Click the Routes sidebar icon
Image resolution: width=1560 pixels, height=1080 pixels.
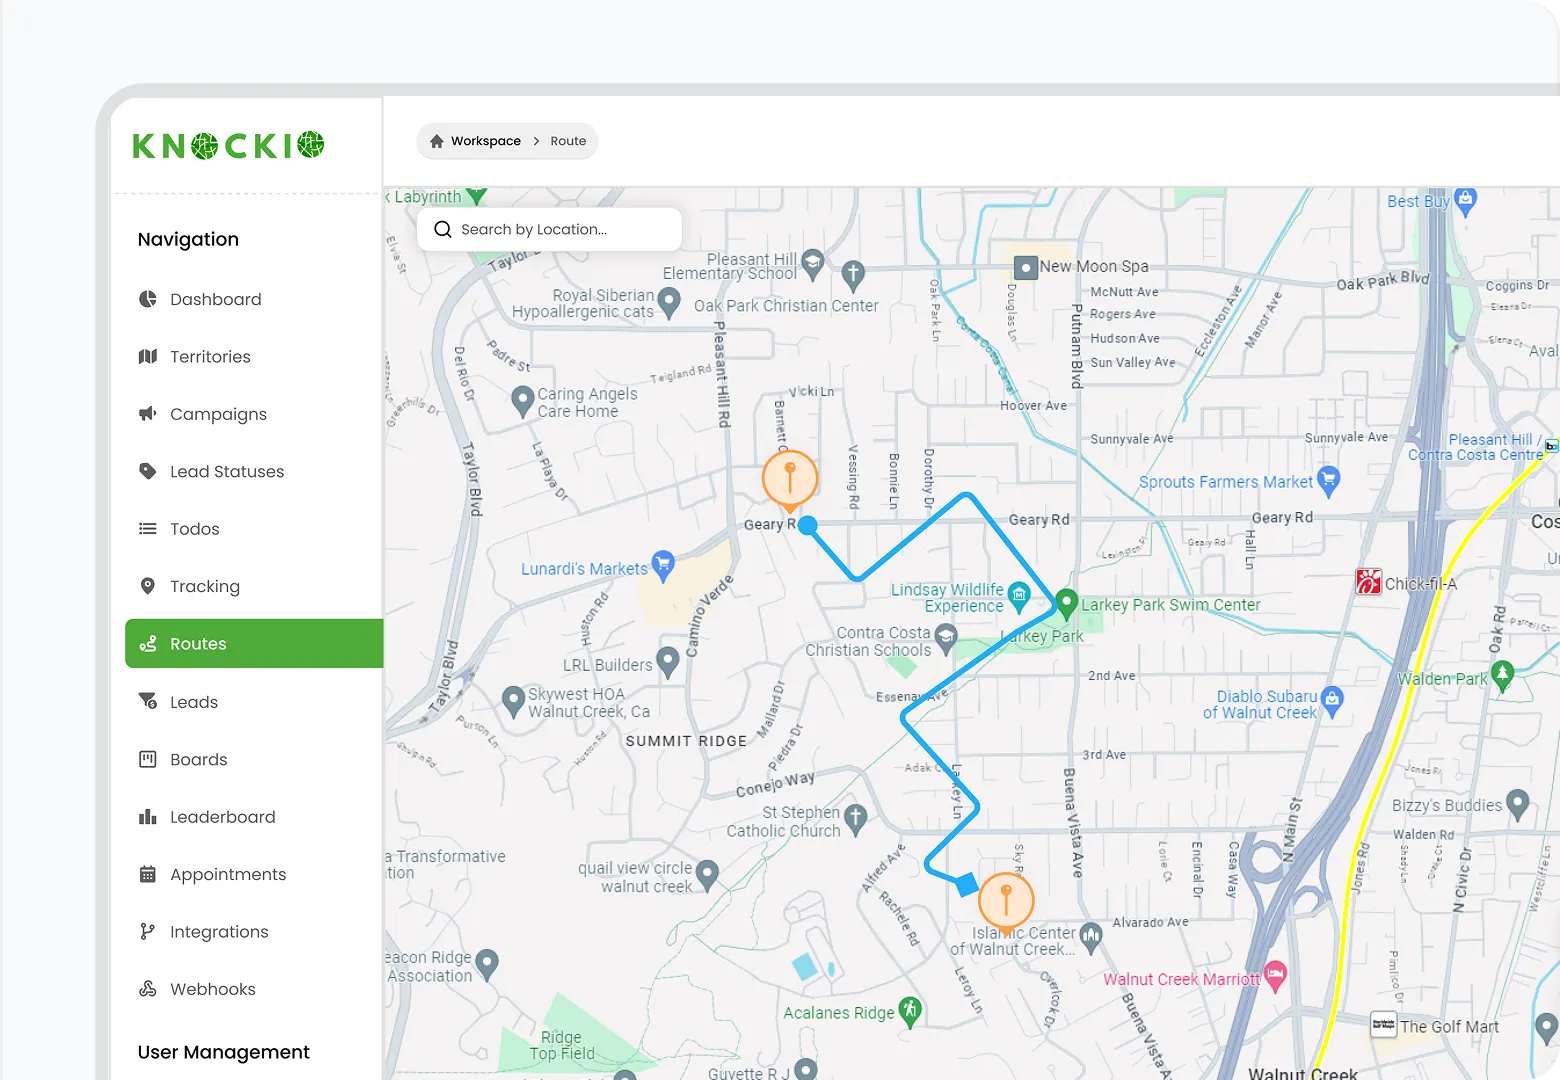[x=148, y=644]
